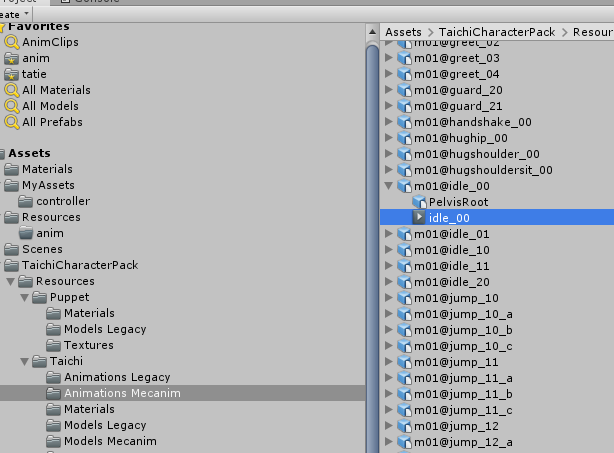Collapse the Puppet folder tree
Image resolution: width=614 pixels, height=453 pixels.
tap(25, 298)
